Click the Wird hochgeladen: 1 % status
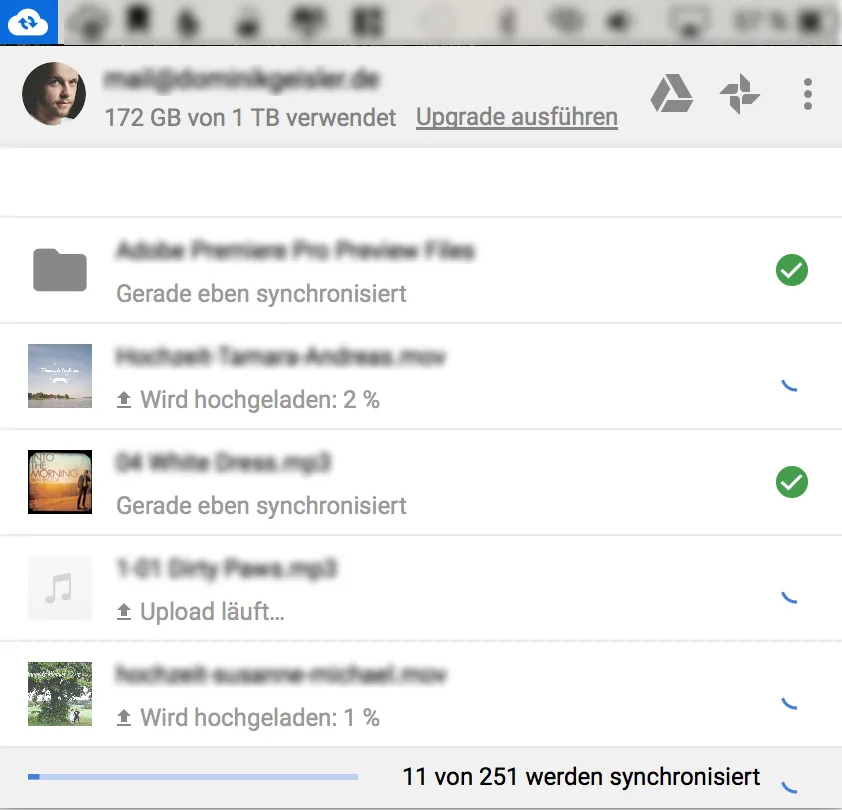Image resolution: width=842 pixels, height=810 pixels. (259, 718)
